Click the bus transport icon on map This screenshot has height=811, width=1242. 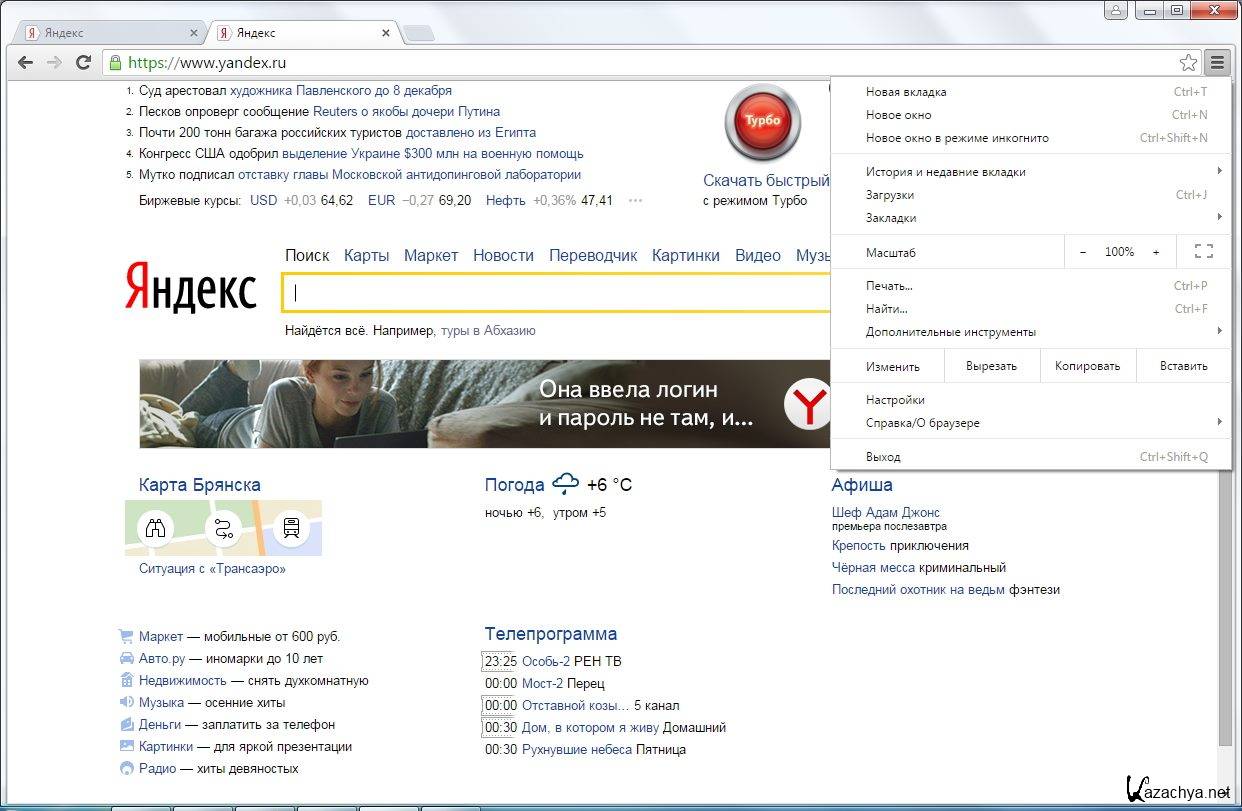pyautogui.click(x=291, y=528)
